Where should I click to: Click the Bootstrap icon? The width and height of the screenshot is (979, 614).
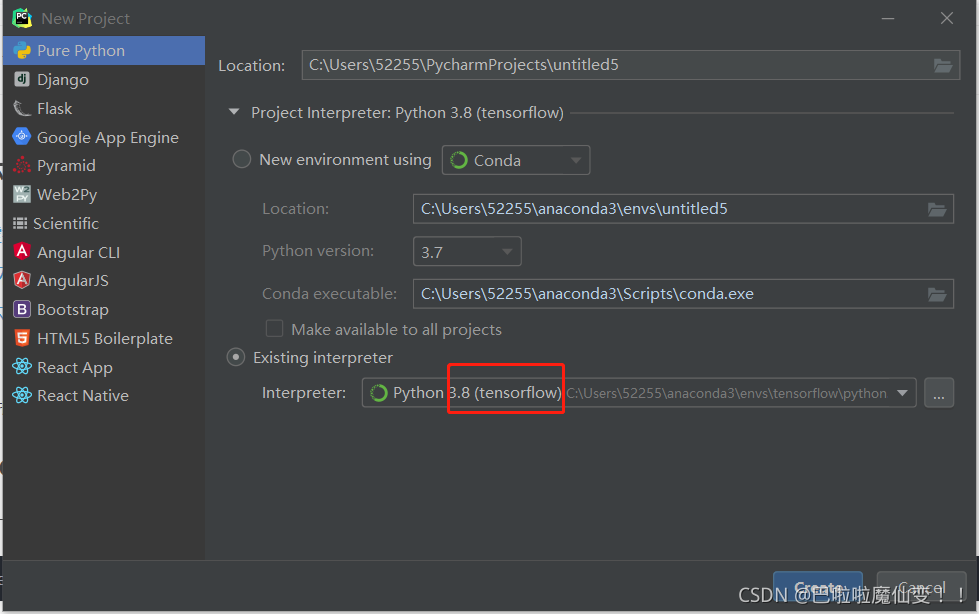point(22,309)
